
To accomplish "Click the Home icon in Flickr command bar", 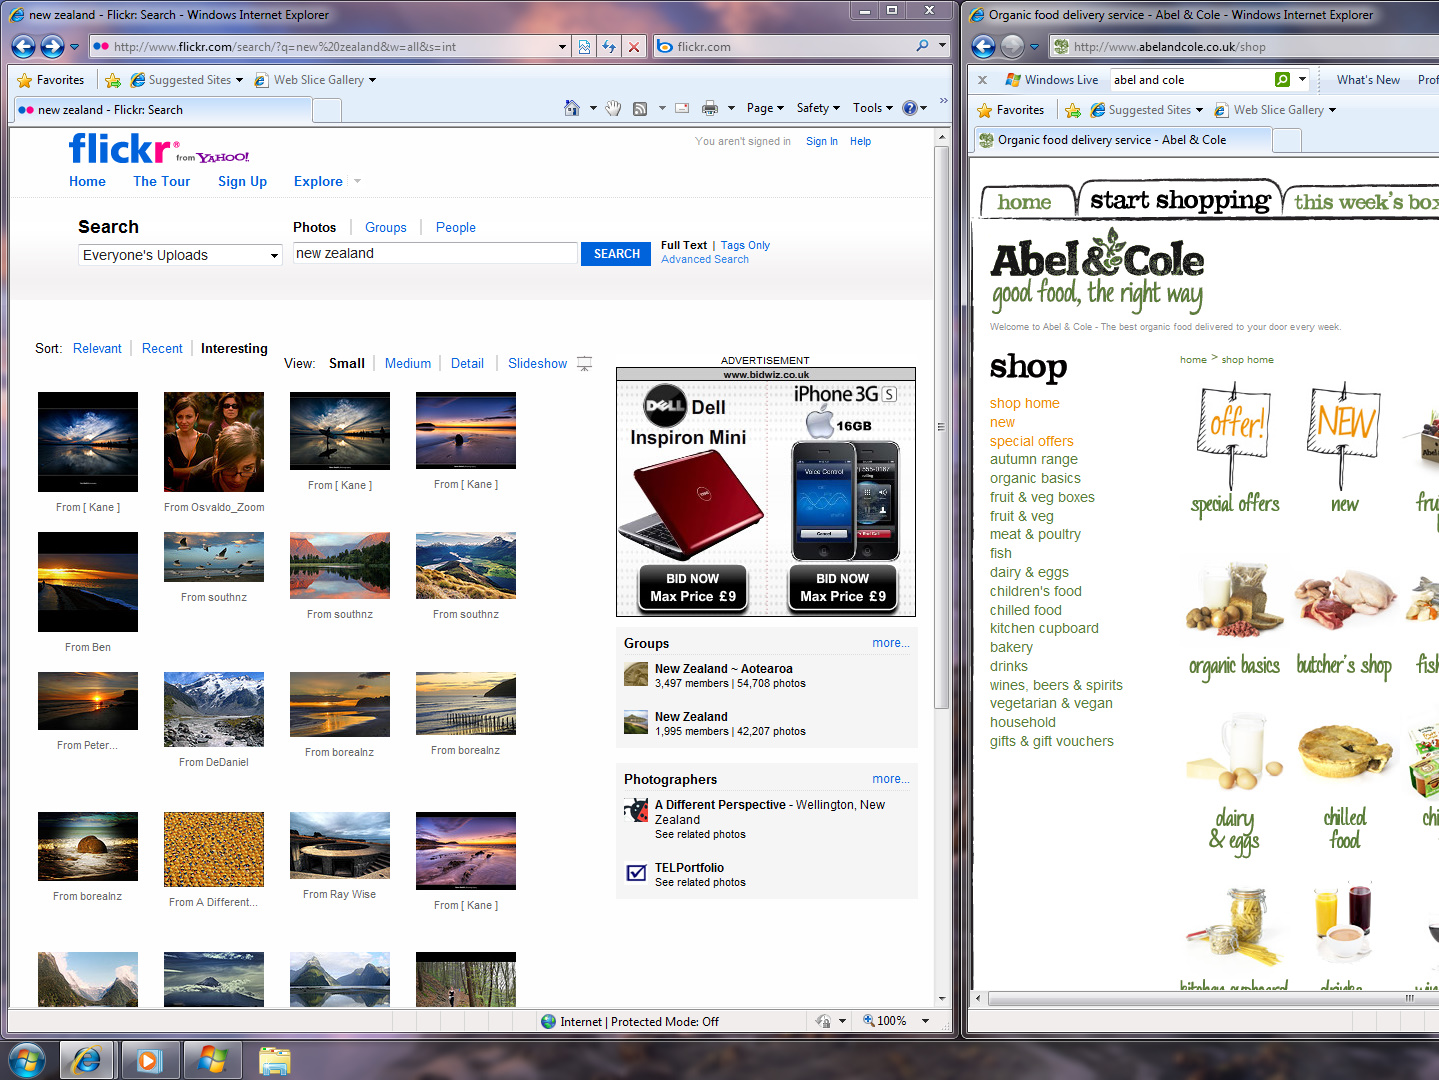I will coord(572,108).
